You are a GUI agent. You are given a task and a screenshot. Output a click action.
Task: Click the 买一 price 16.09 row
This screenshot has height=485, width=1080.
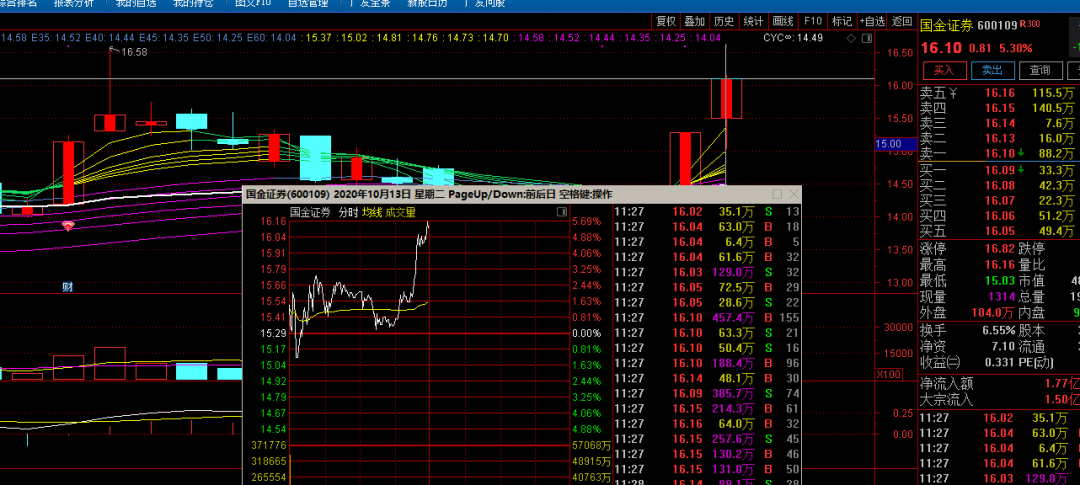coord(999,170)
